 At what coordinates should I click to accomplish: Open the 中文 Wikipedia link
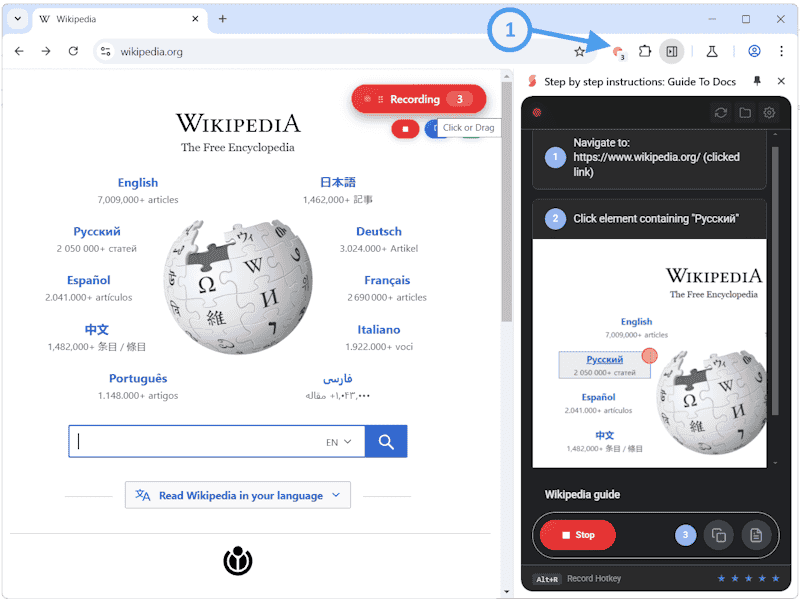[97, 330]
